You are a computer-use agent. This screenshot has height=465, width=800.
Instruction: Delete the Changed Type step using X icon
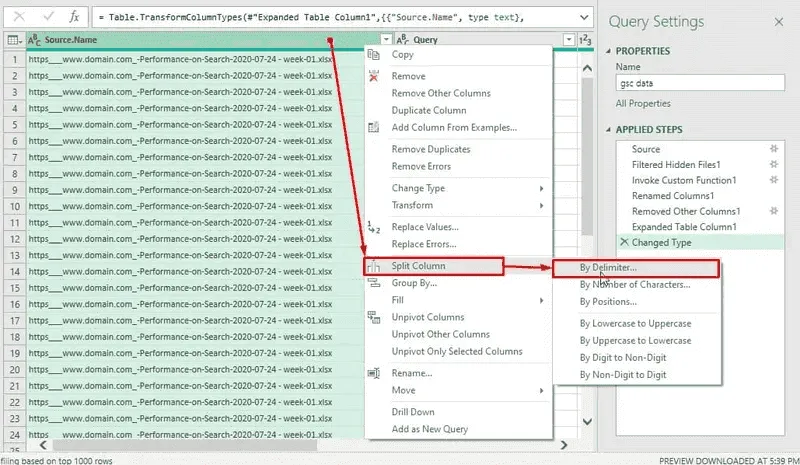coord(625,243)
